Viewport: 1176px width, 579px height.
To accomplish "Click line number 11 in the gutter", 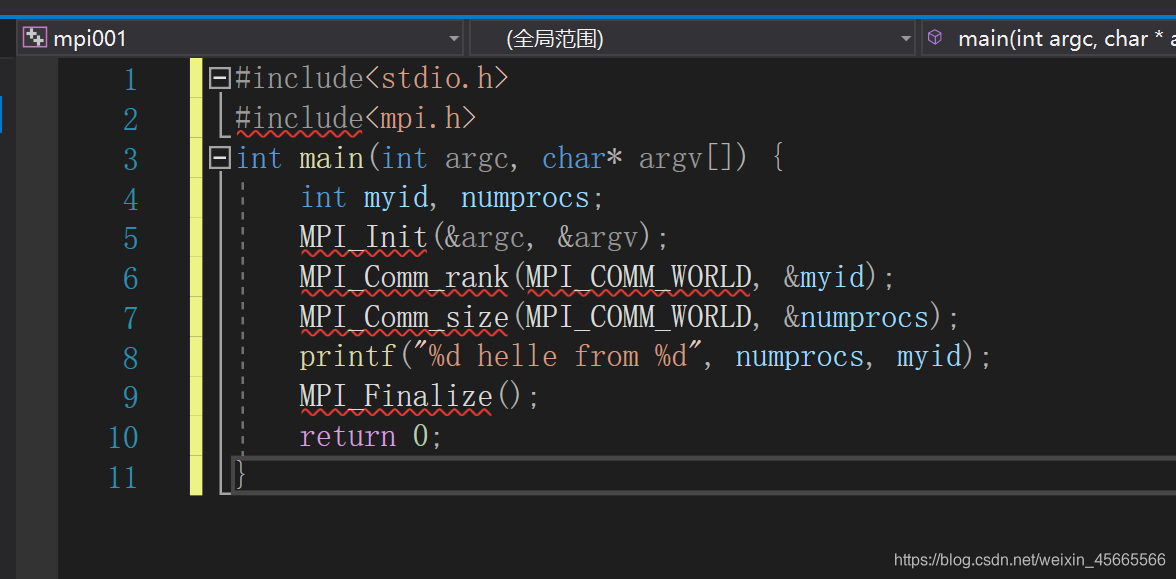I will 124,477.
